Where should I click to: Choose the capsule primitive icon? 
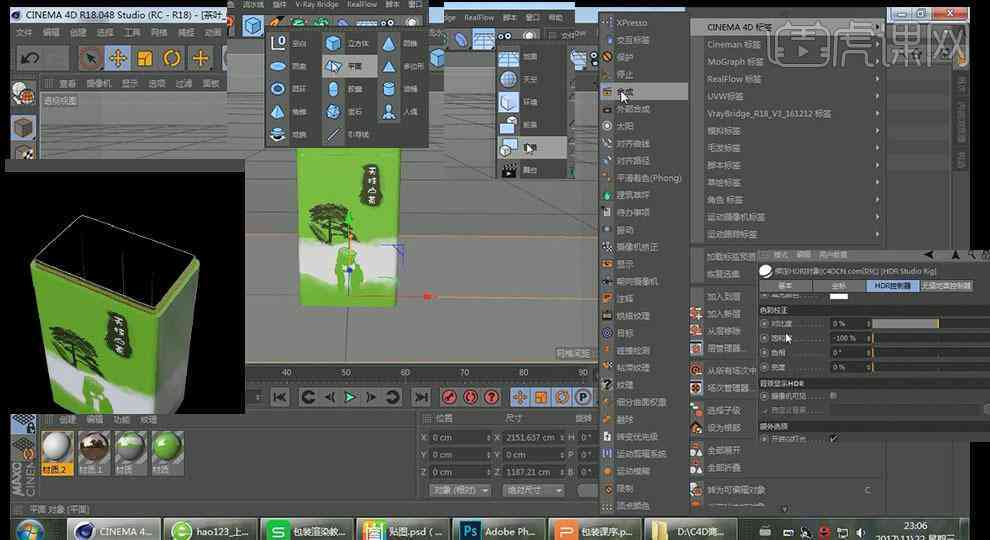pyautogui.click(x=333, y=89)
